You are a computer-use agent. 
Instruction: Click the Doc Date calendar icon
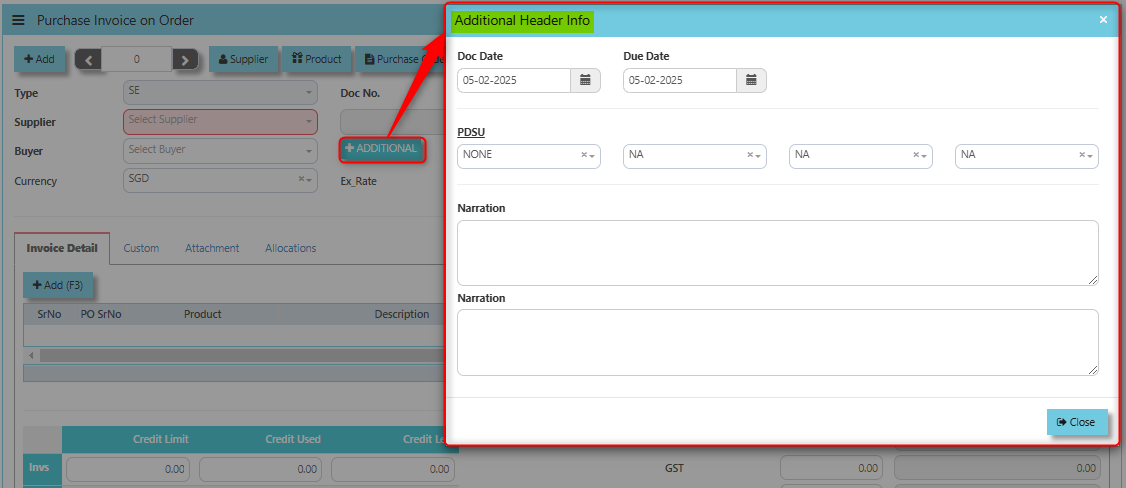click(x=585, y=80)
